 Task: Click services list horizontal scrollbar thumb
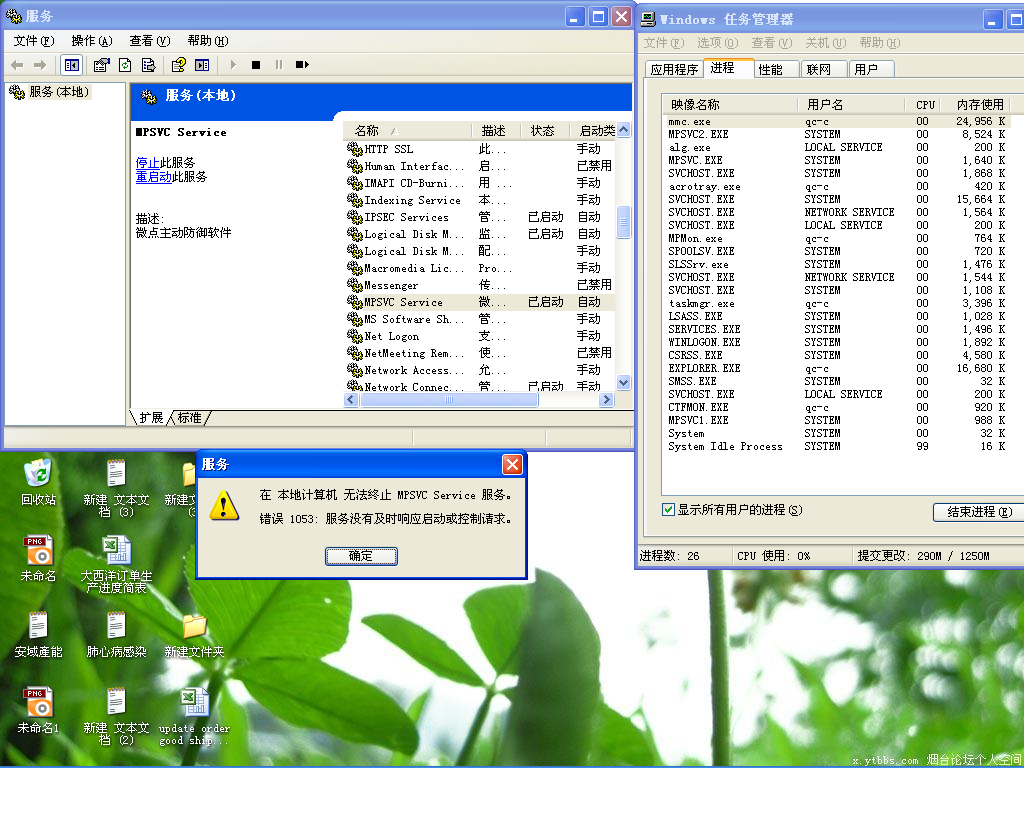point(449,400)
